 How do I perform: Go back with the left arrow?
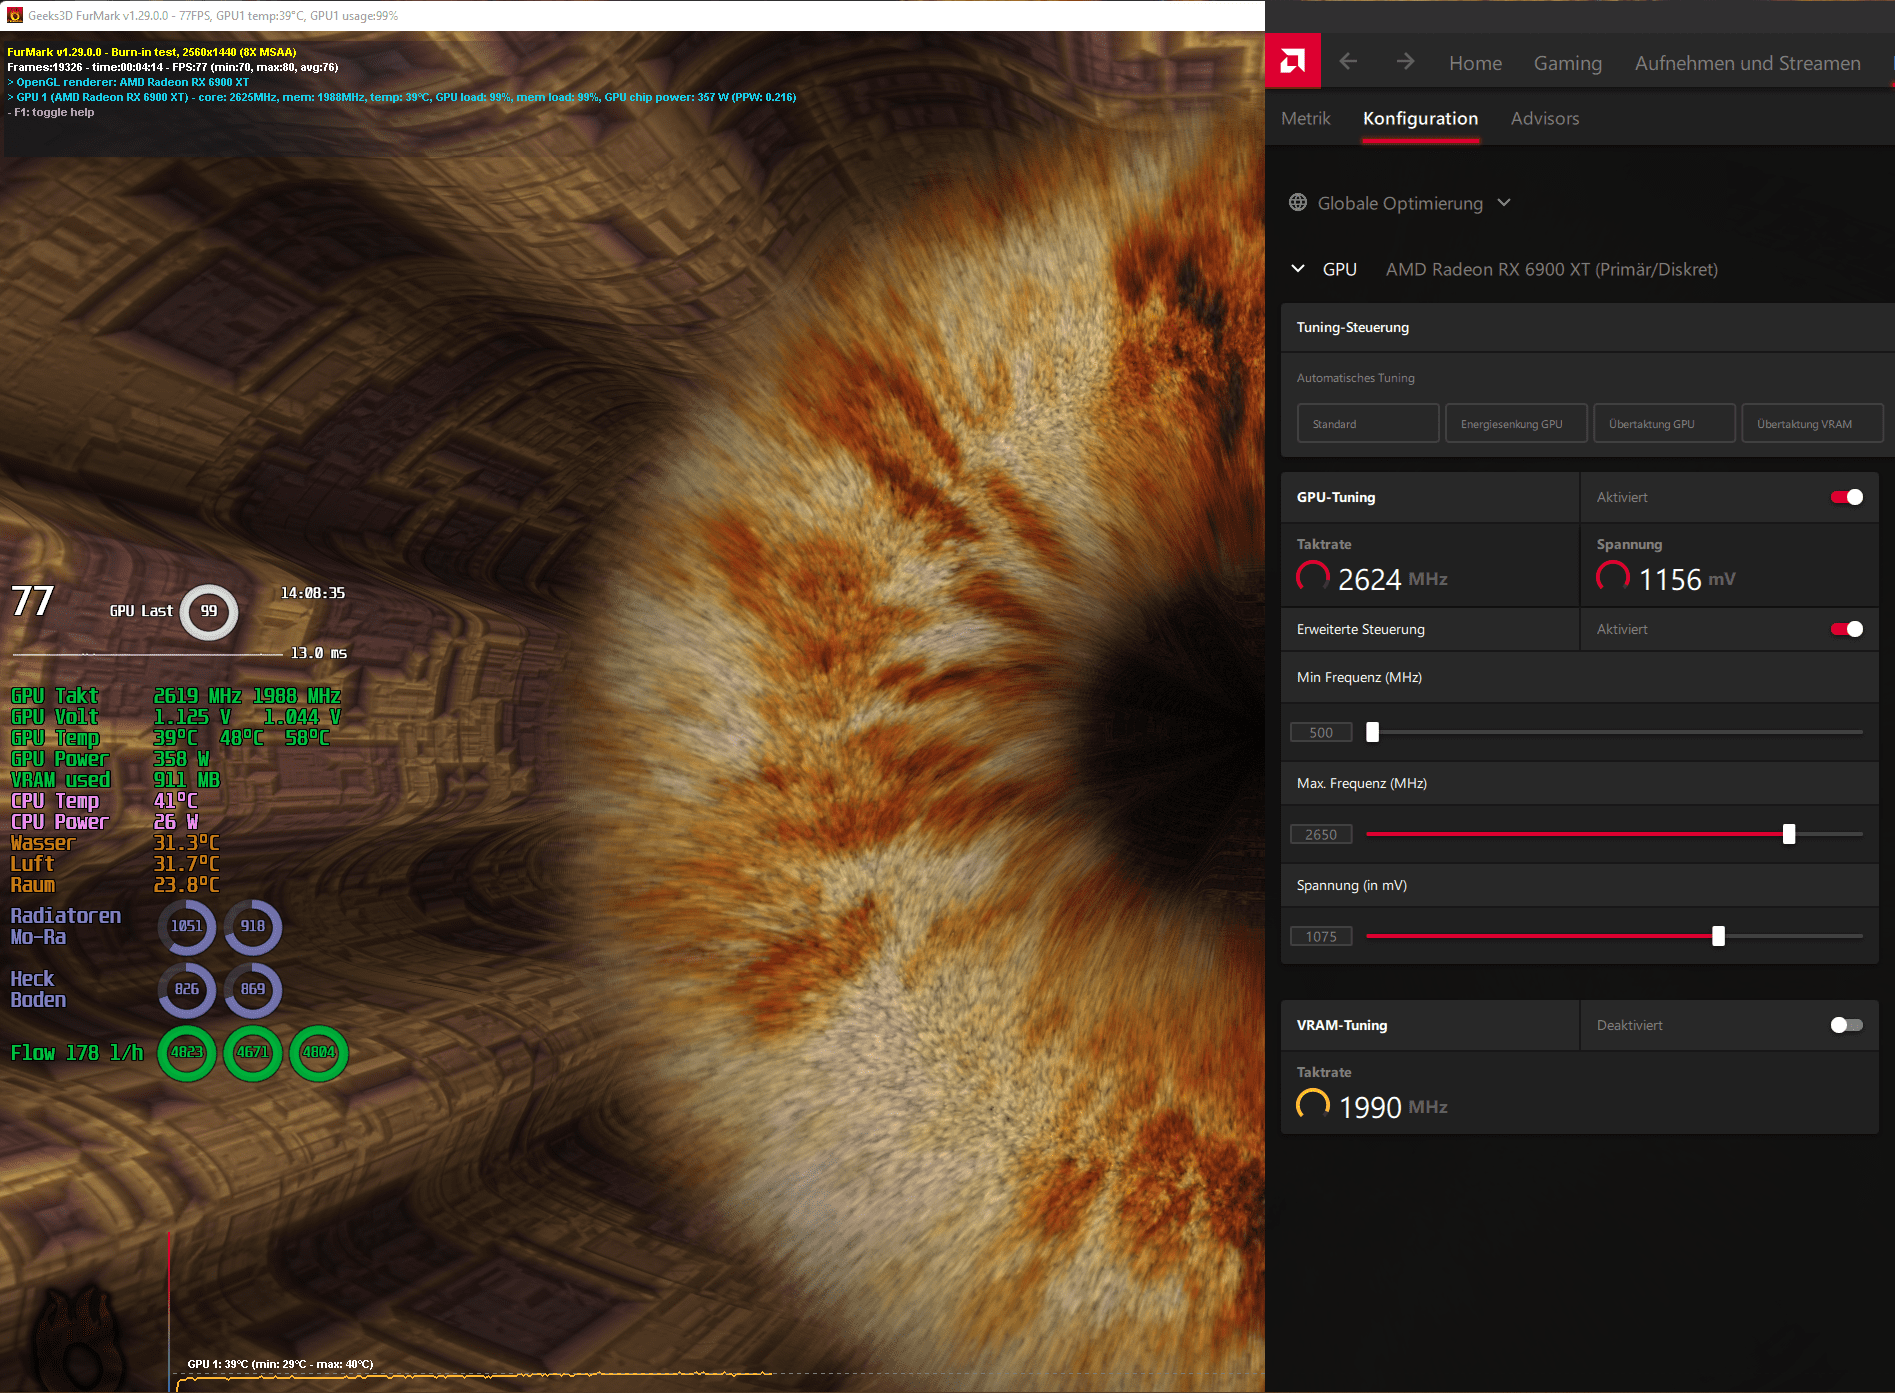point(1348,62)
